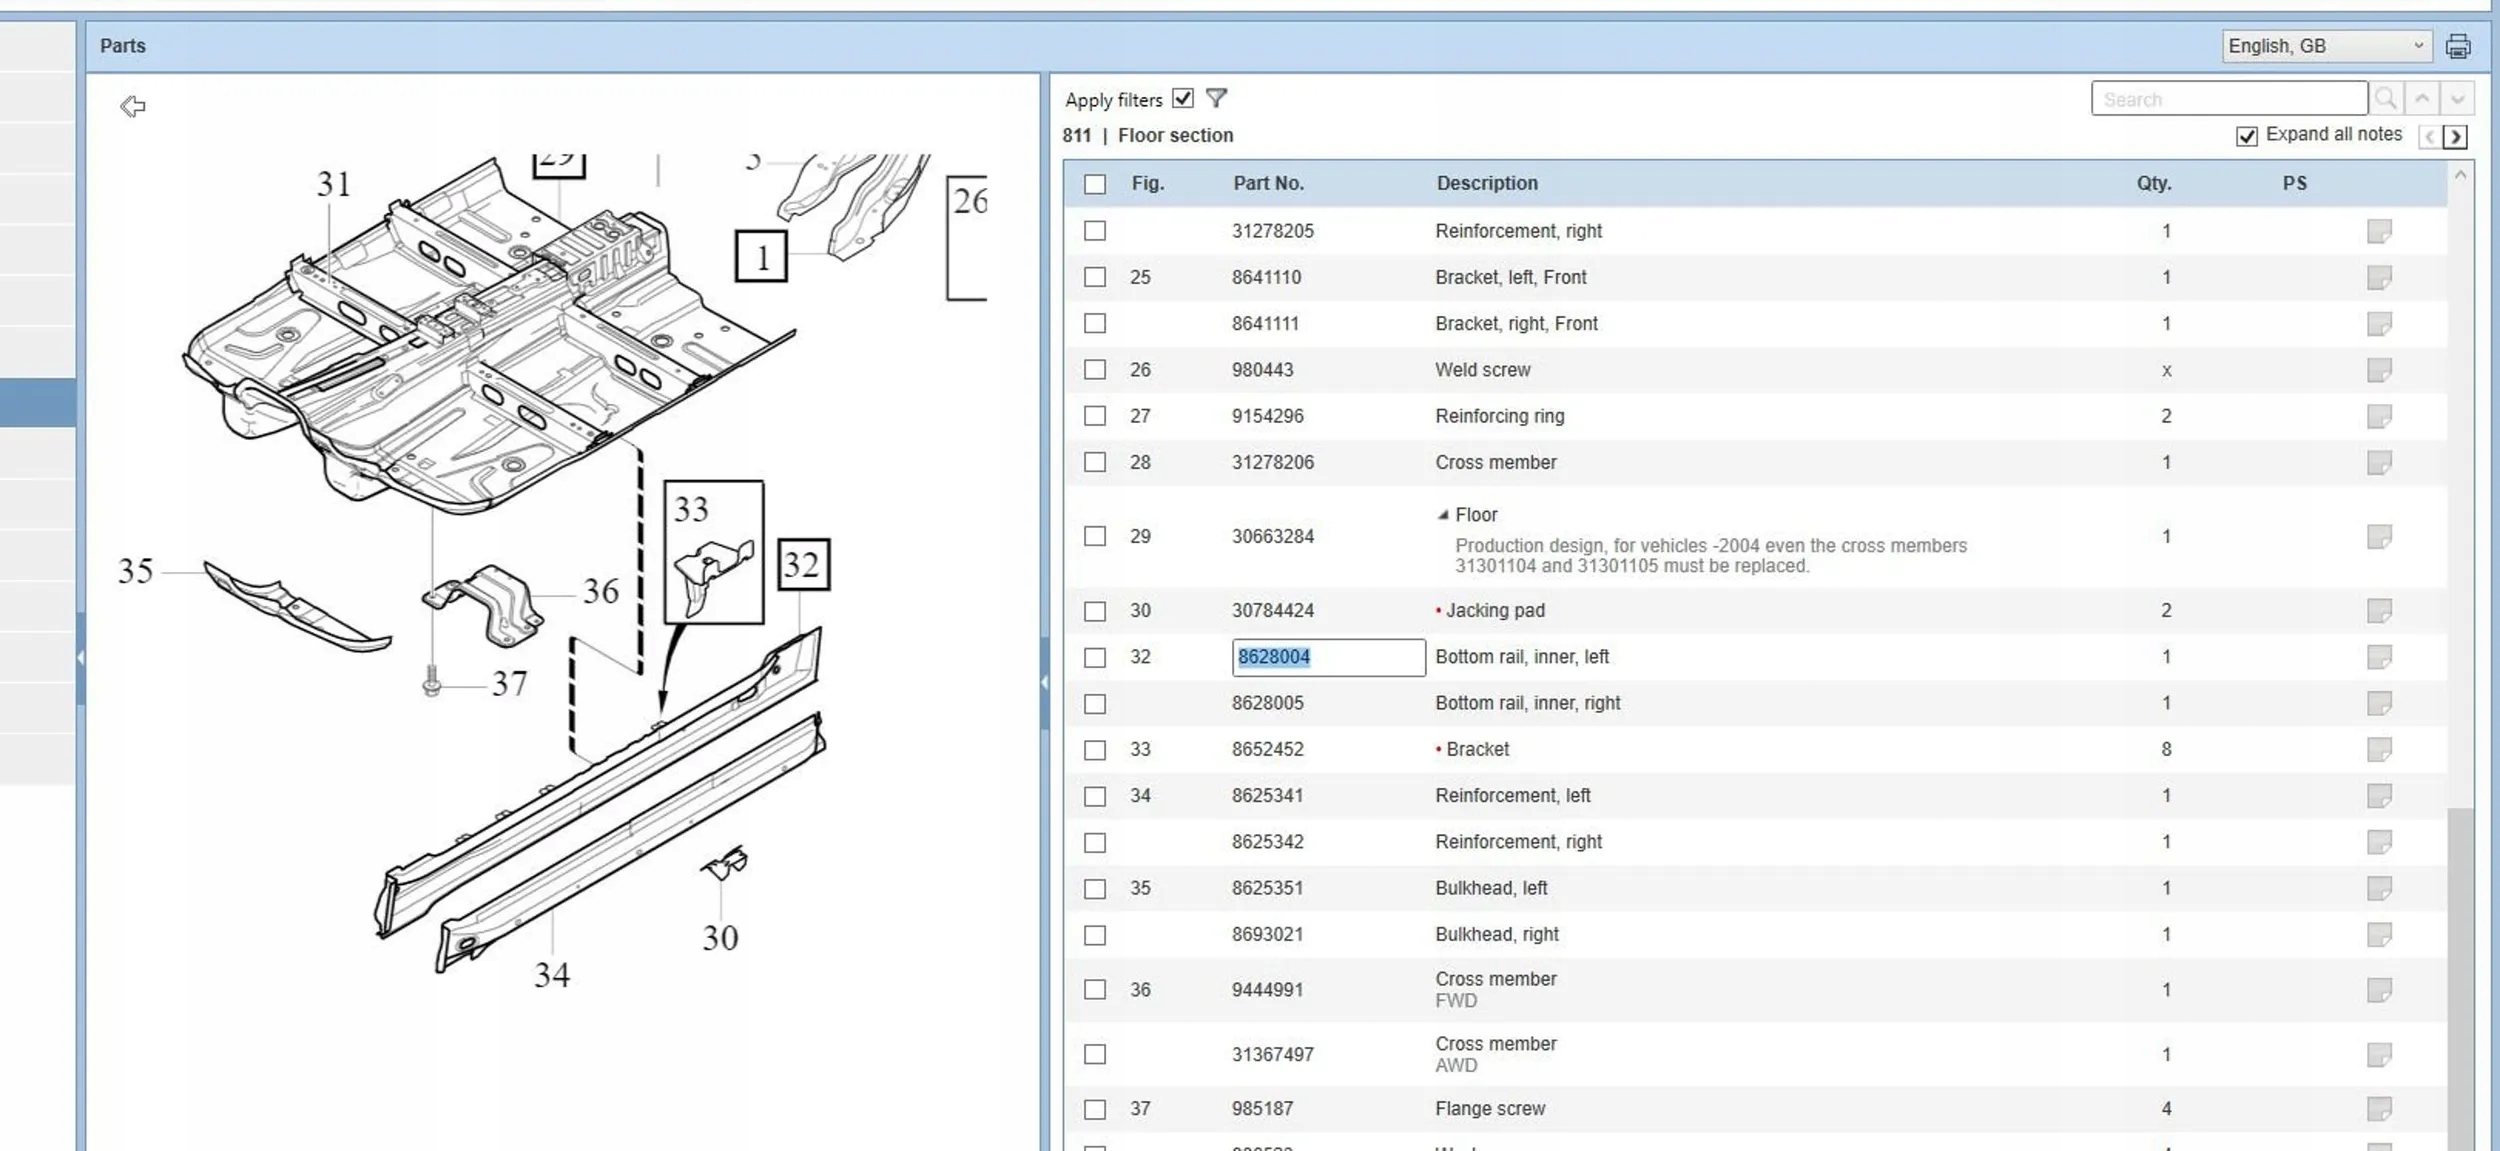
Task: Click callout 32 box in the diagram
Action: (802, 565)
